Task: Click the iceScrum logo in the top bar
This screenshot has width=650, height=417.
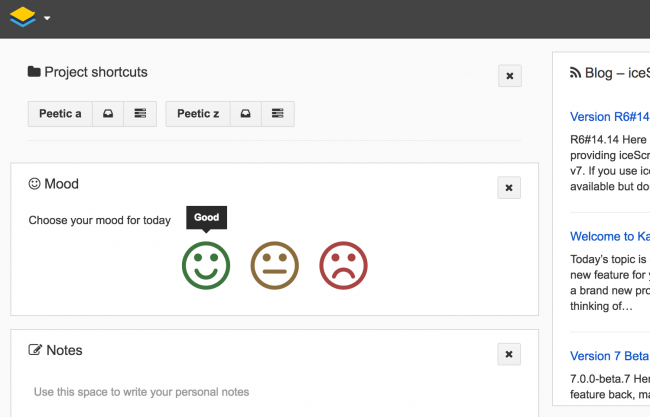Action: pos(23,17)
